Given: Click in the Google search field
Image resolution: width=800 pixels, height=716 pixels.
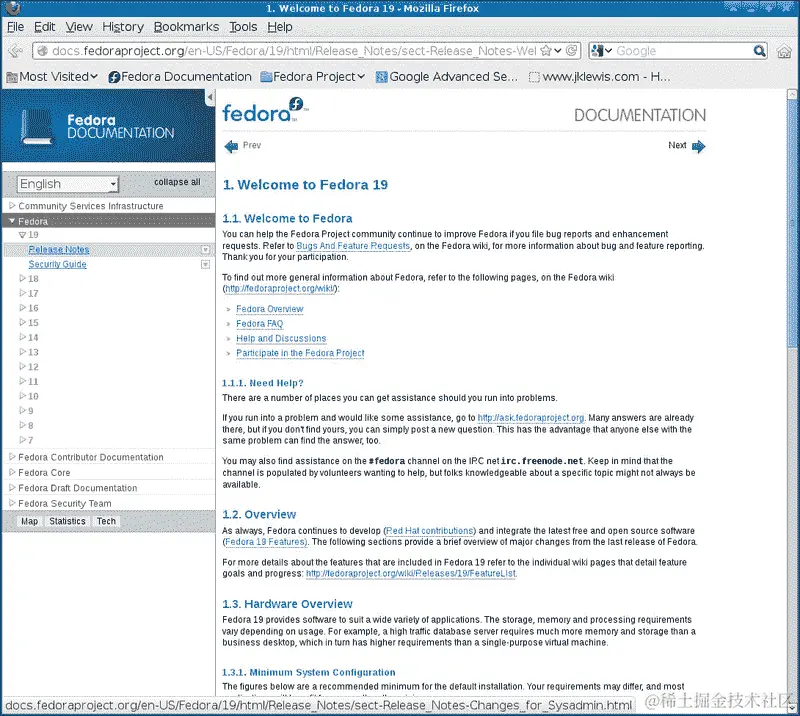Looking at the screenshot, I should pyautogui.click(x=683, y=51).
